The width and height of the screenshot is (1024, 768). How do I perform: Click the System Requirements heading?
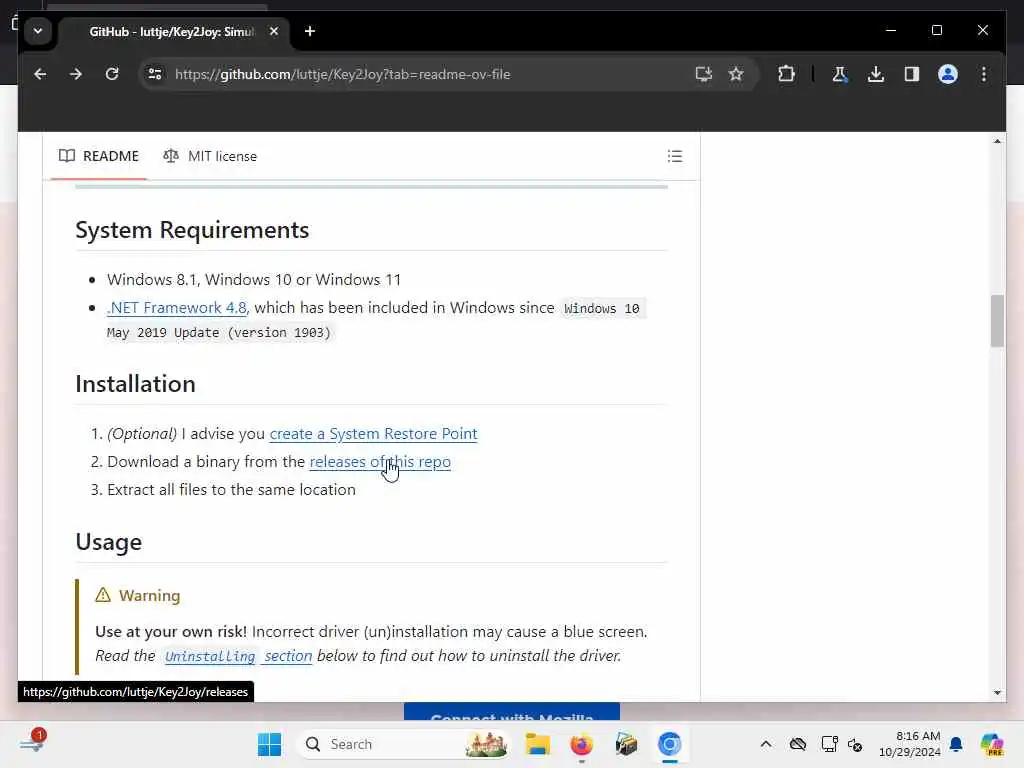192,230
